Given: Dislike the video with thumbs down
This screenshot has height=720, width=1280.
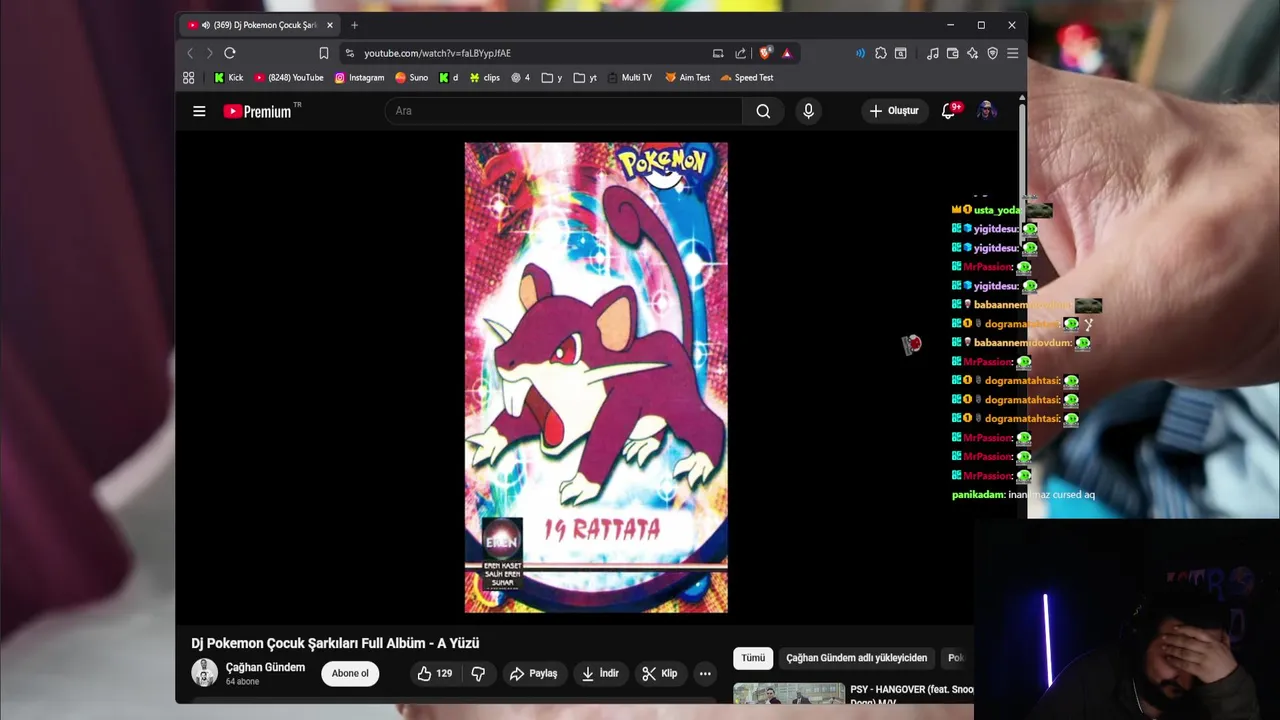Looking at the screenshot, I should click(478, 674).
